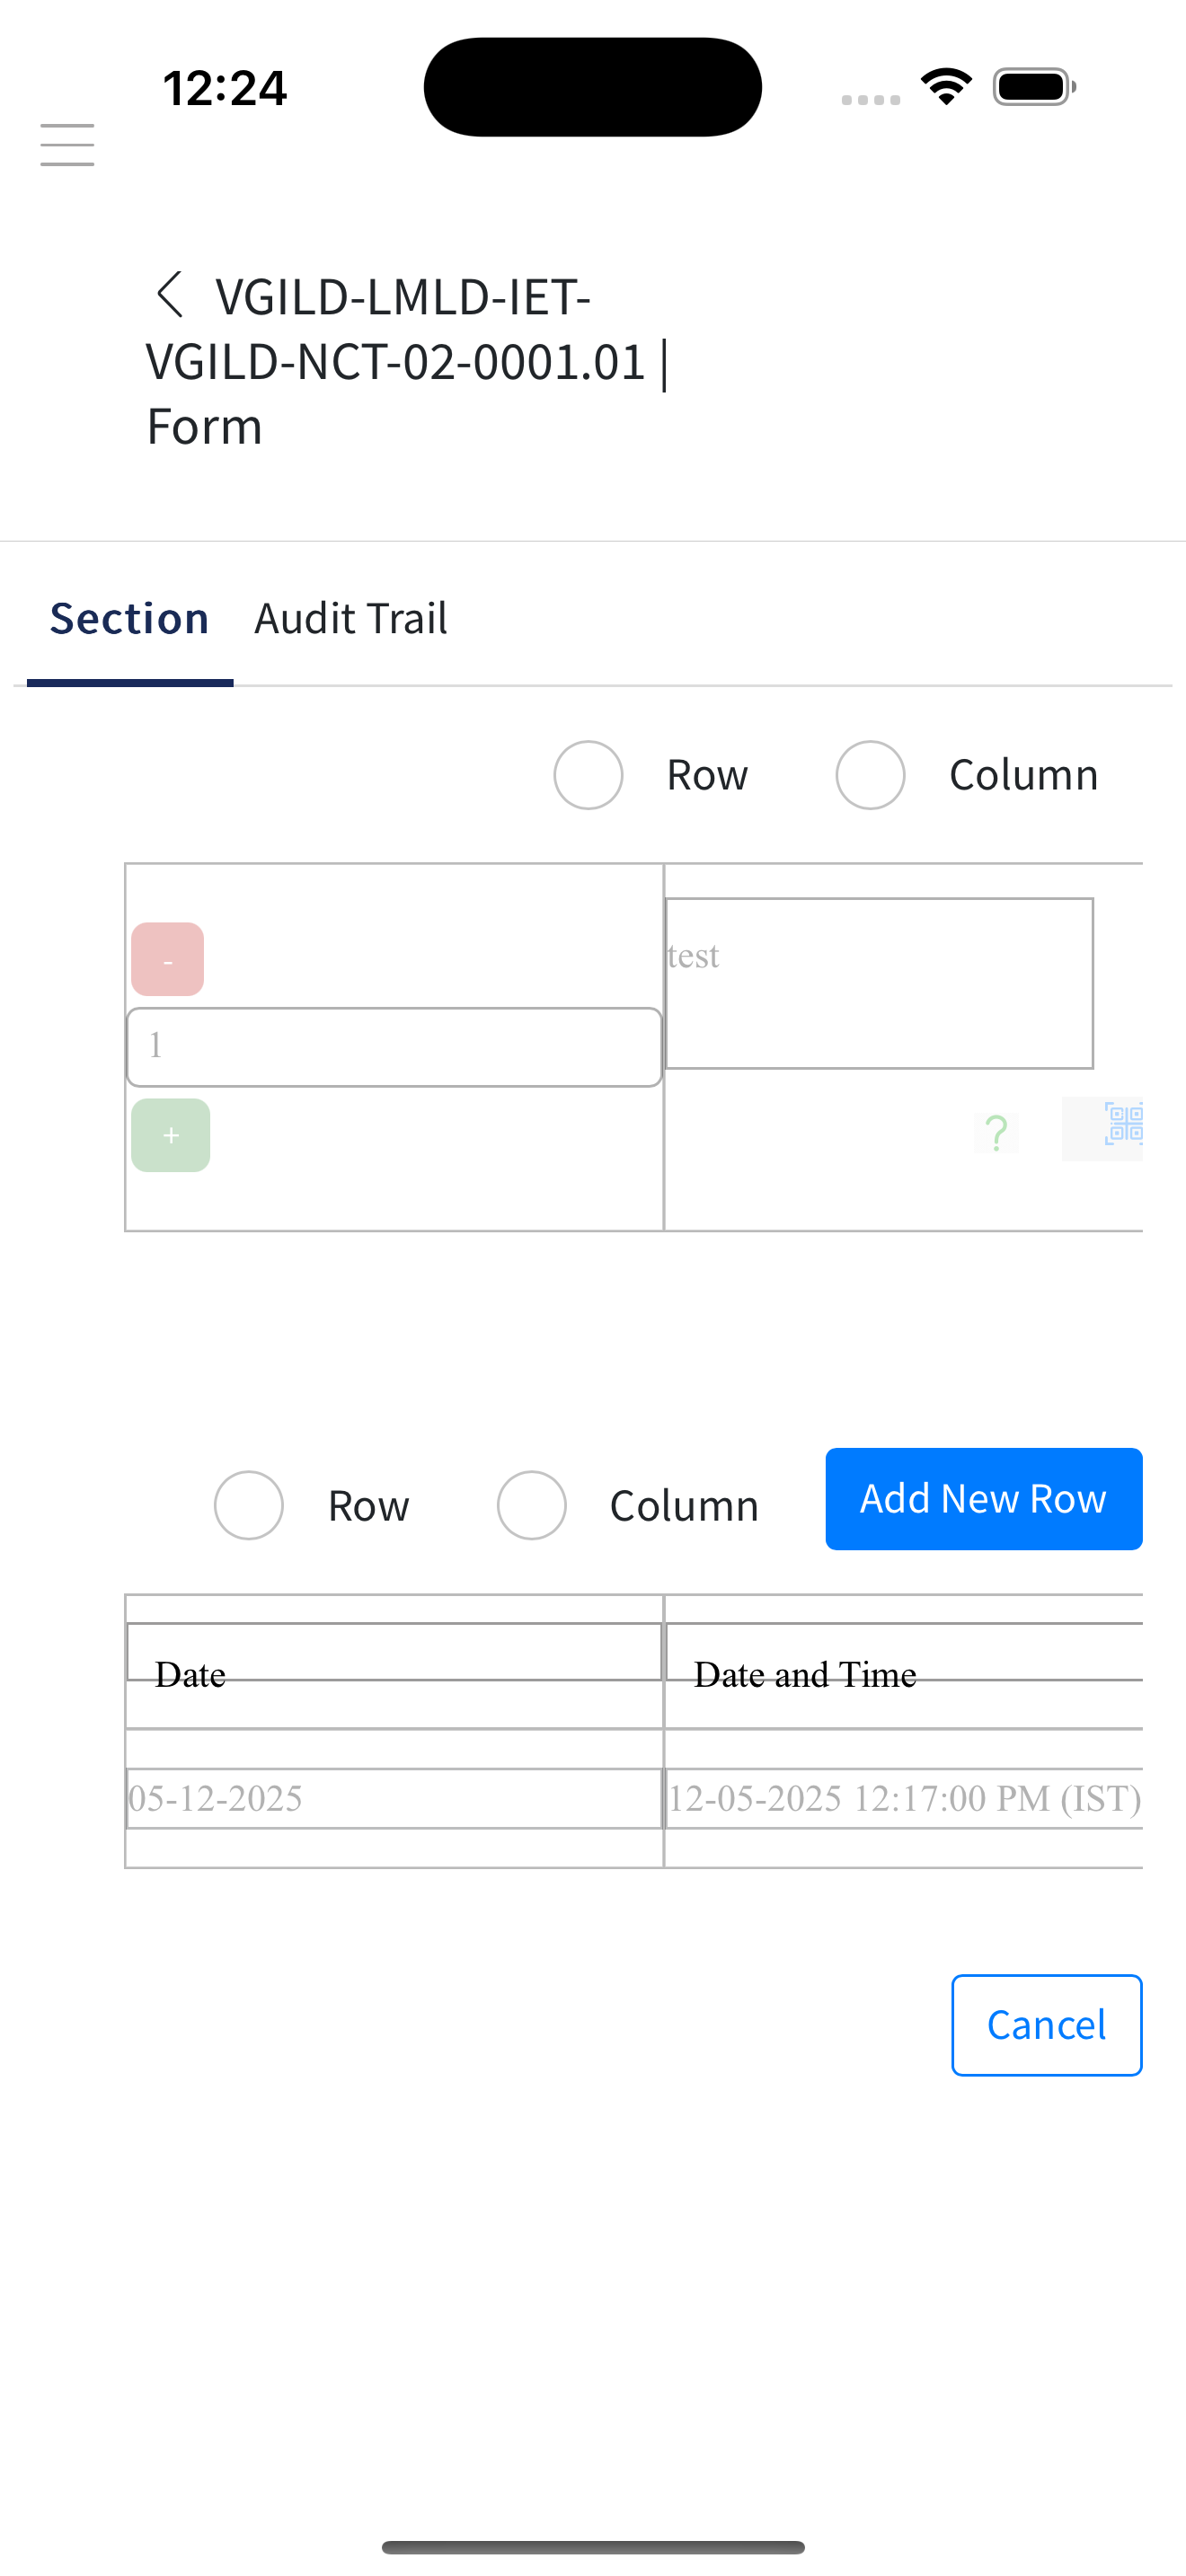
Task: Click the Cancel button
Action: click(x=1047, y=2025)
